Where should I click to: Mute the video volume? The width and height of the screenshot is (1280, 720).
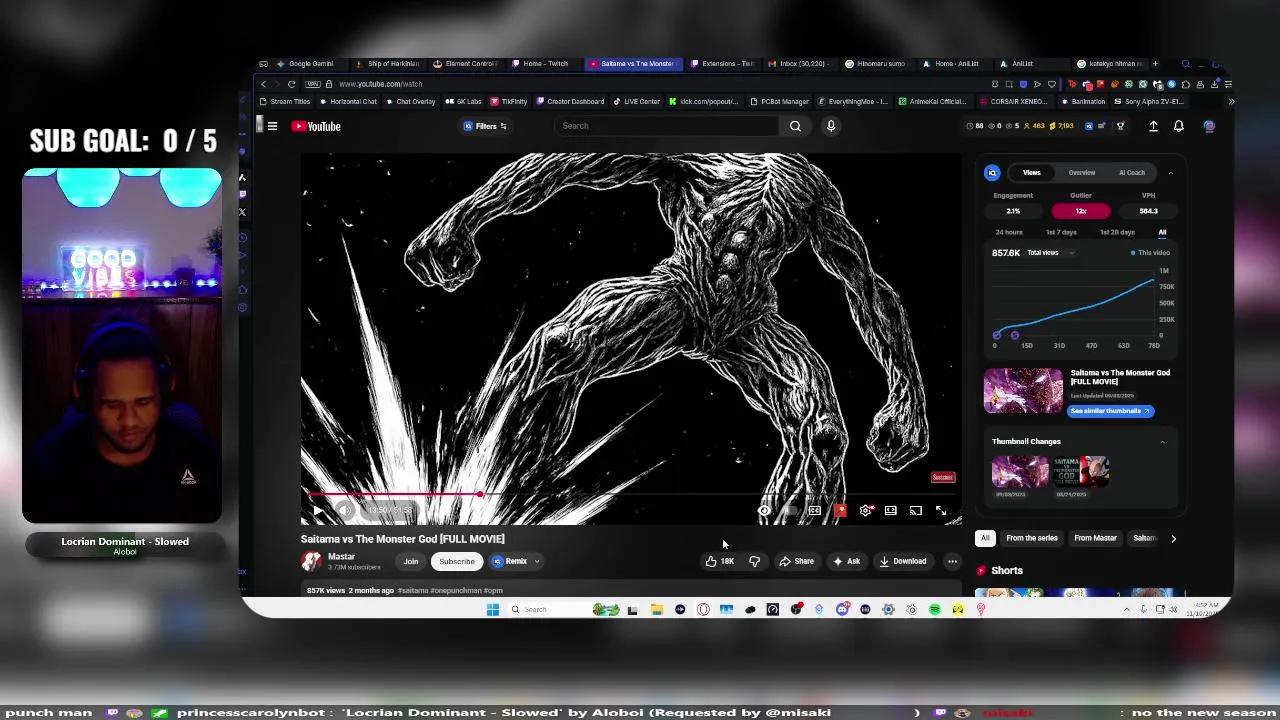tap(345, 511)
